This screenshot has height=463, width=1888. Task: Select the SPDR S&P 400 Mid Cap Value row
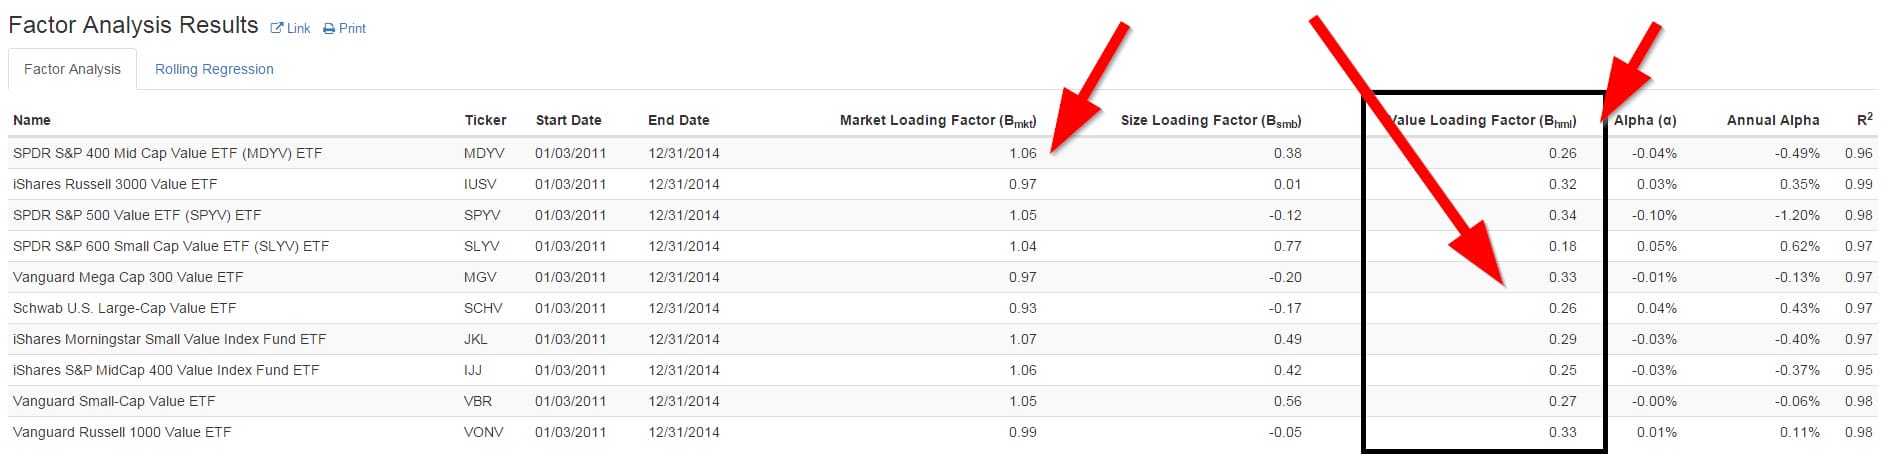click(x=167, y=153)
